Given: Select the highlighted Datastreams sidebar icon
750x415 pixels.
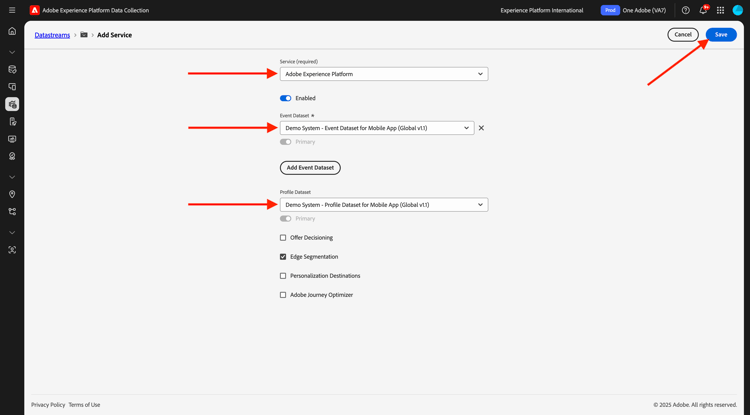Looking at the screenshot, I should pyautogui.click(x=12, y=104).
